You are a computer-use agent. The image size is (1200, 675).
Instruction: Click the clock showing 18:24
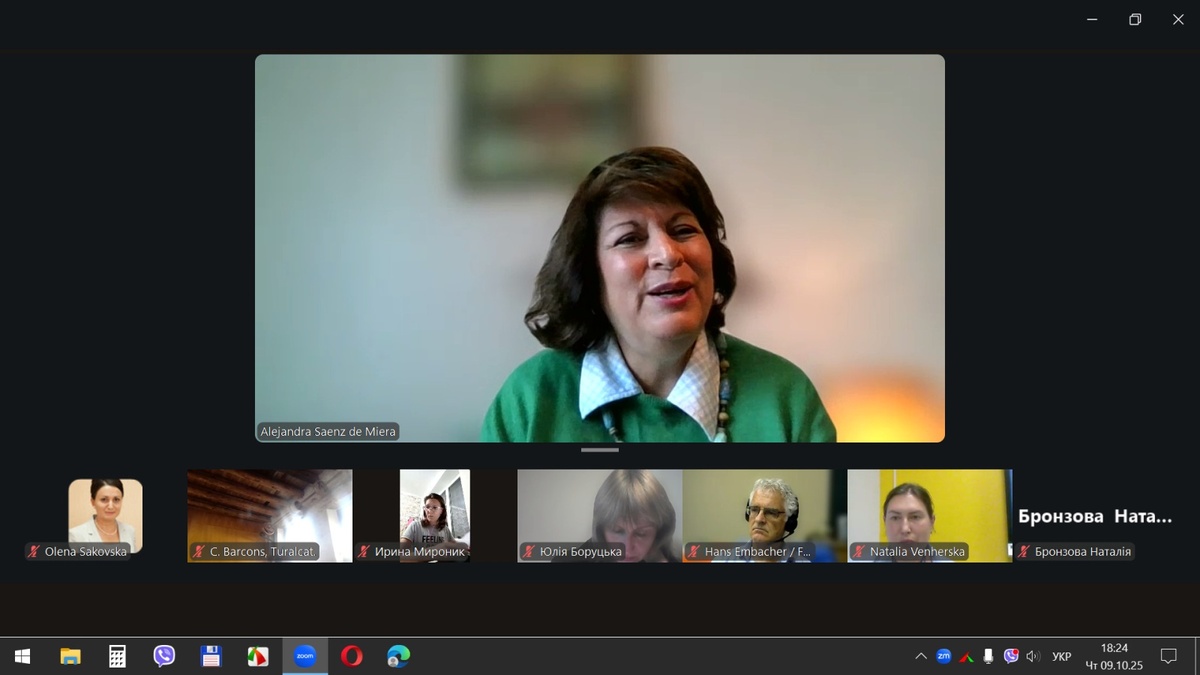(x=1114, y=656)
